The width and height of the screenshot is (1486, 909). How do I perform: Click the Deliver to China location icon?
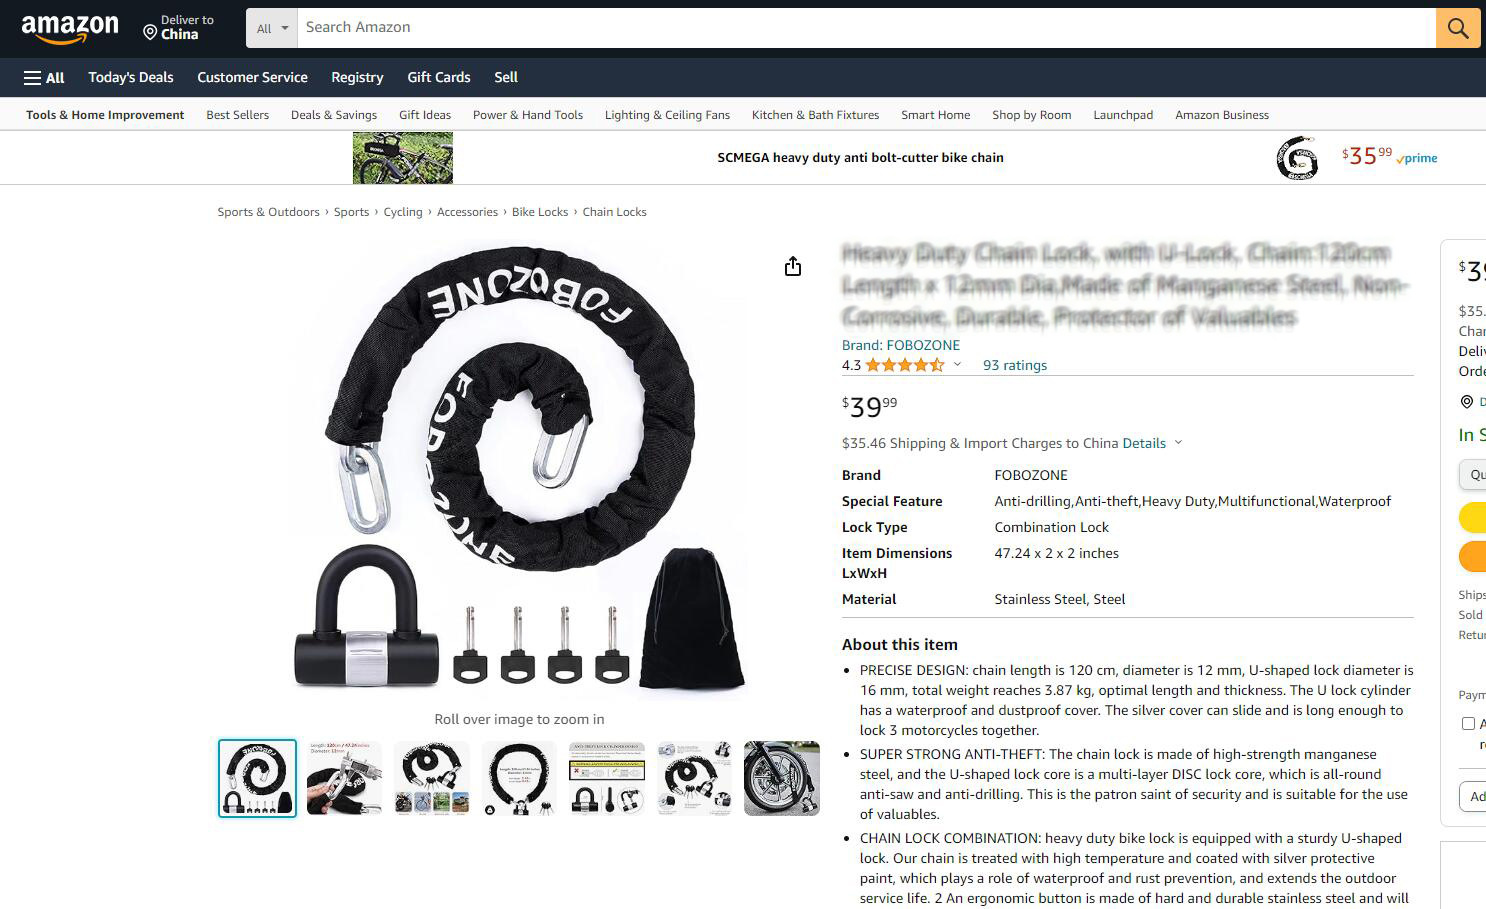[x=150, y=33]
